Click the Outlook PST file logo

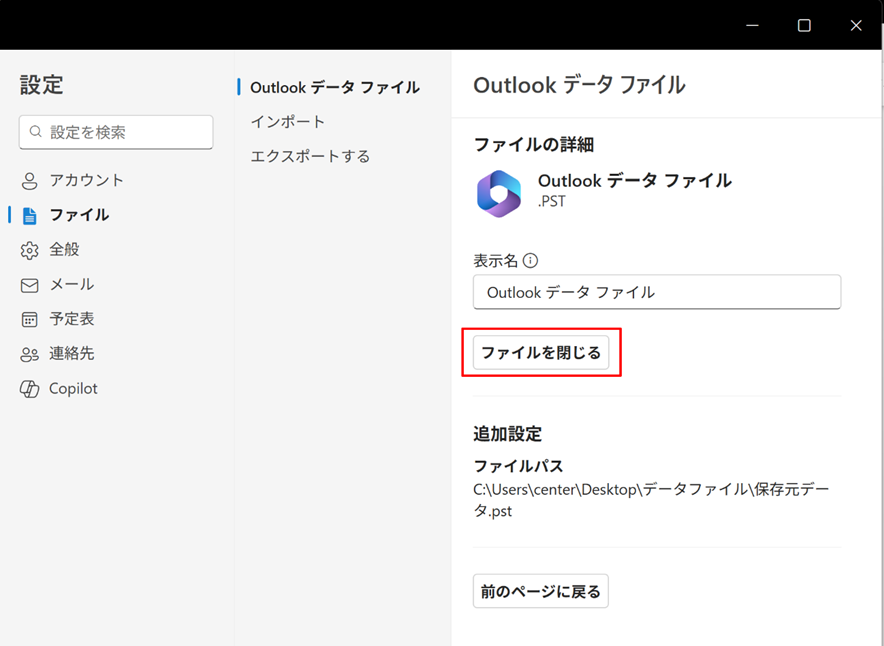(x=498, y=193)
